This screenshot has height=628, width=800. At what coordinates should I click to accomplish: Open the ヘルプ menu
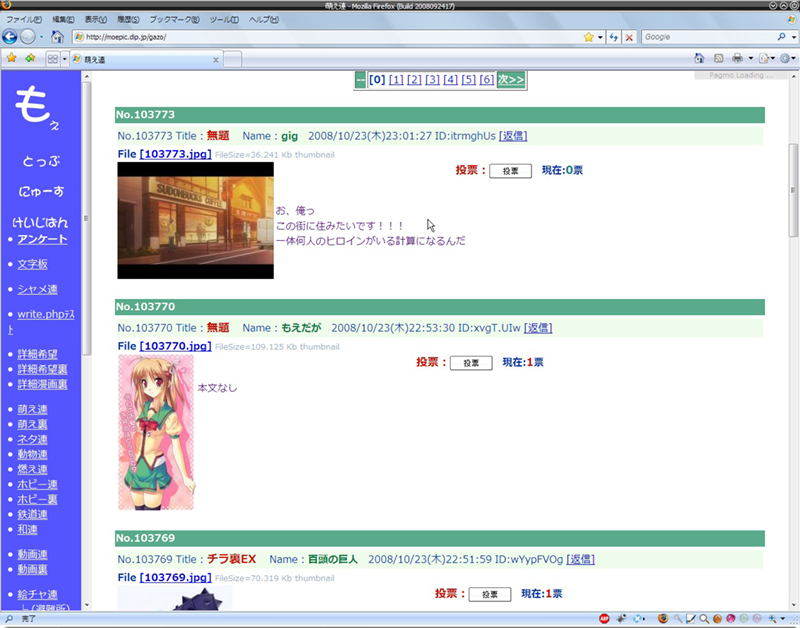coord(264,19)
